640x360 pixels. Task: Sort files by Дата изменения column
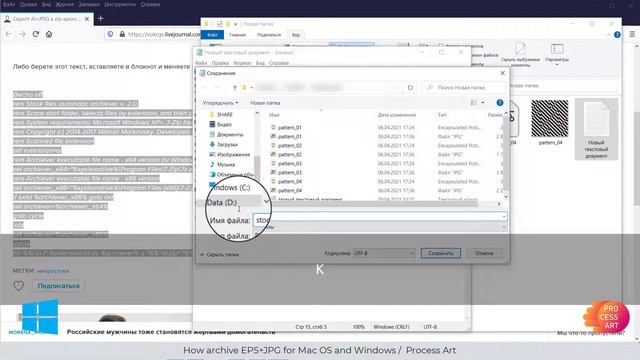396,115
